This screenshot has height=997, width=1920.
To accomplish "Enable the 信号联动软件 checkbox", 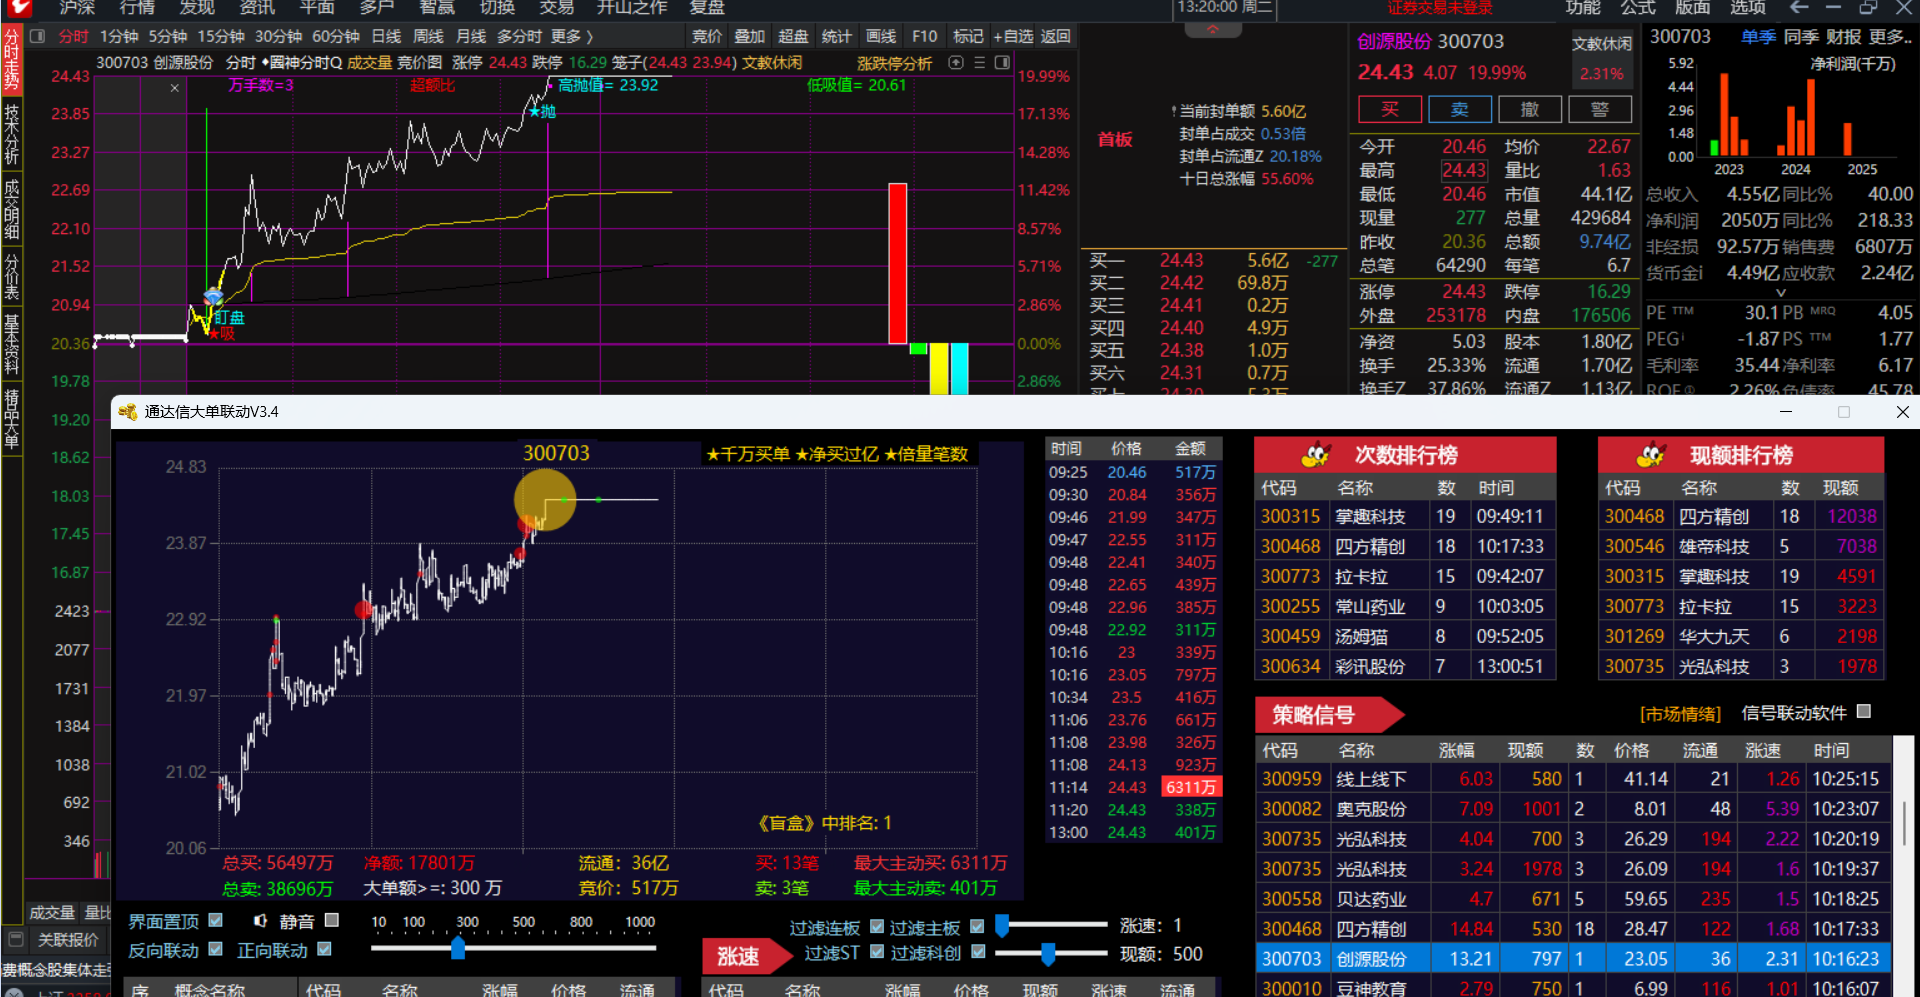I will pyautogui.click(x=1863, y=711).
